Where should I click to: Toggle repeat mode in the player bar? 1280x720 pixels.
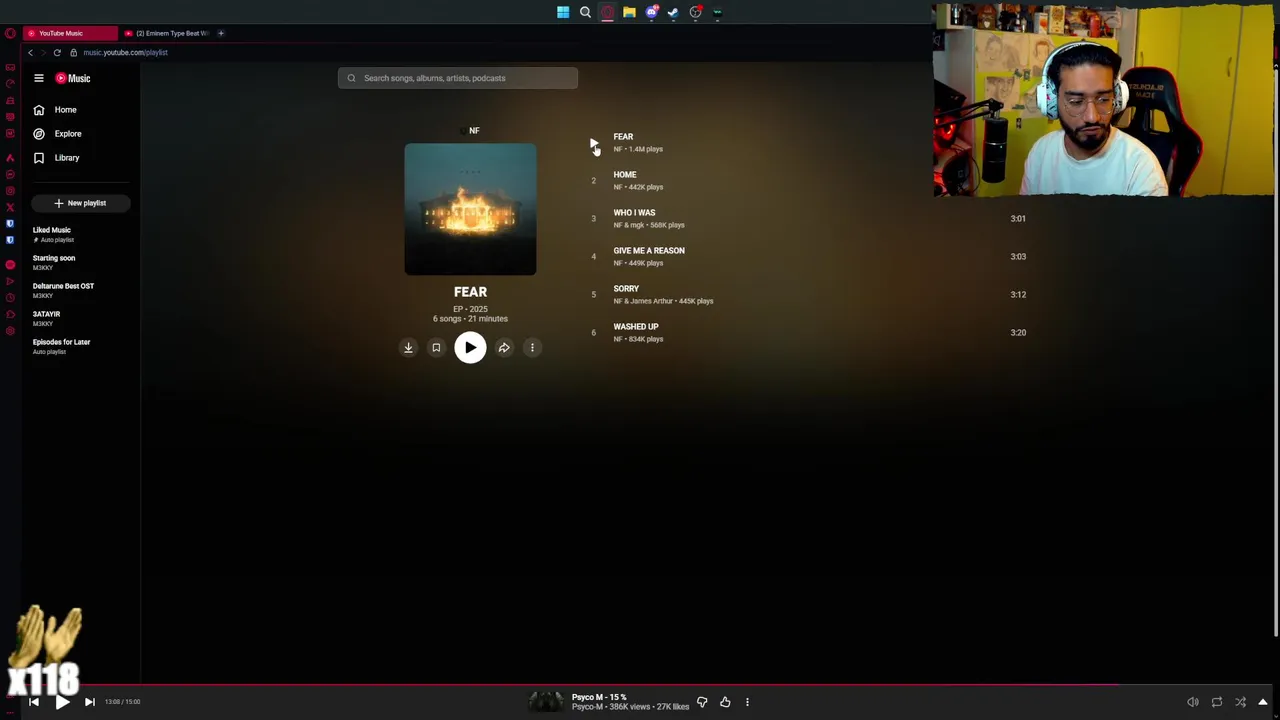point(1216,702)
